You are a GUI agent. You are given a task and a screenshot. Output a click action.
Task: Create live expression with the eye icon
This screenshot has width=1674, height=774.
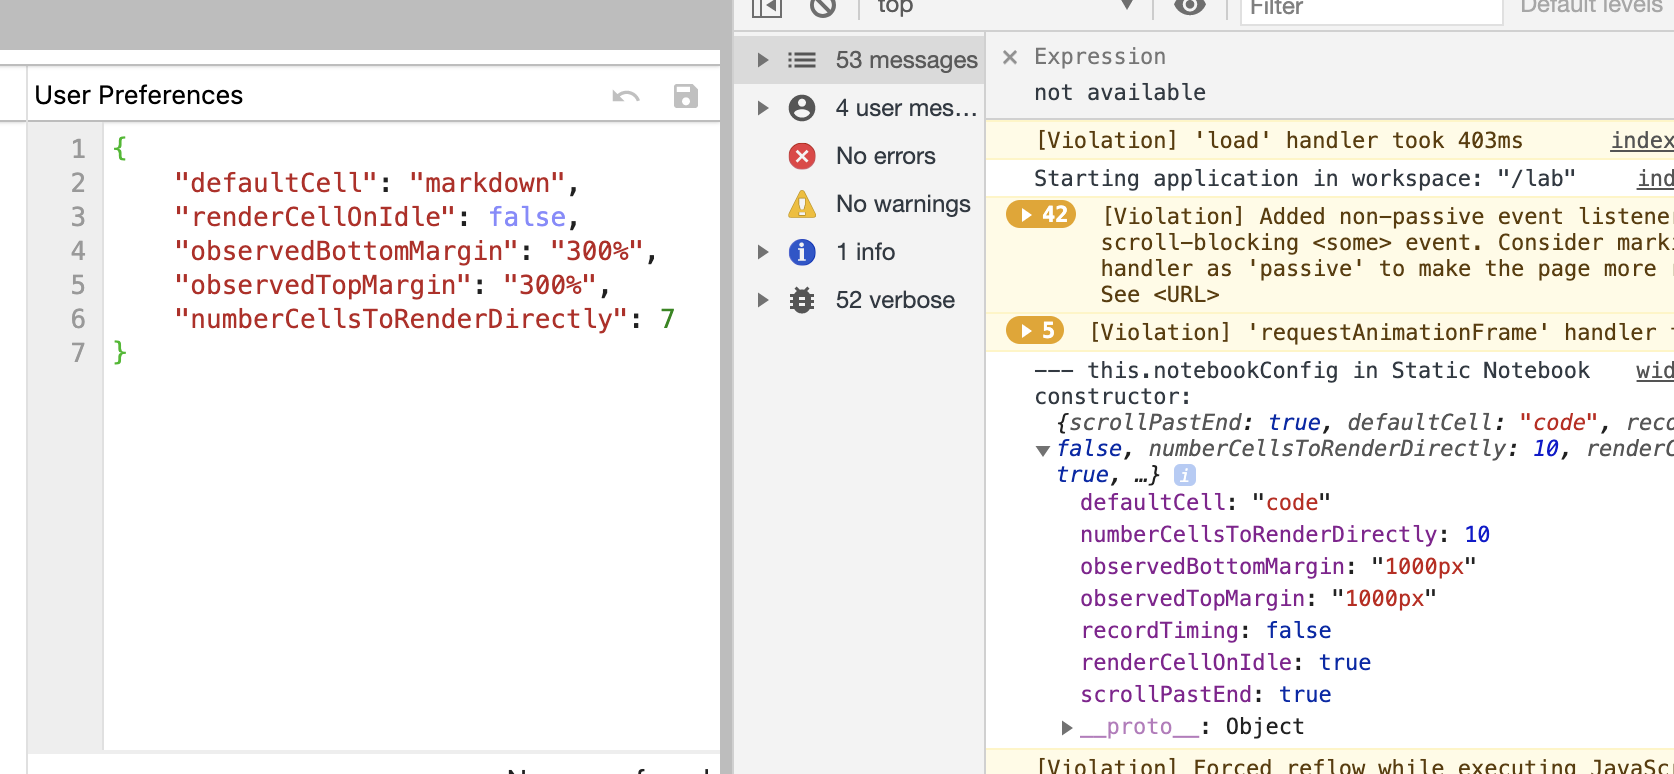coord(1189,7)
